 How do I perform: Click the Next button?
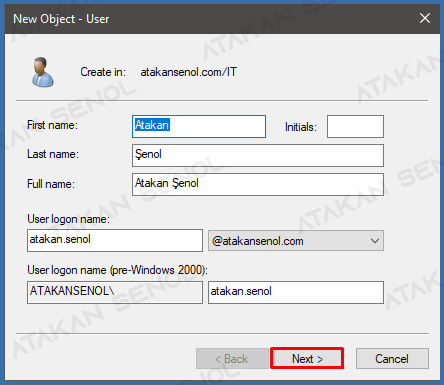tap(307, 358)
